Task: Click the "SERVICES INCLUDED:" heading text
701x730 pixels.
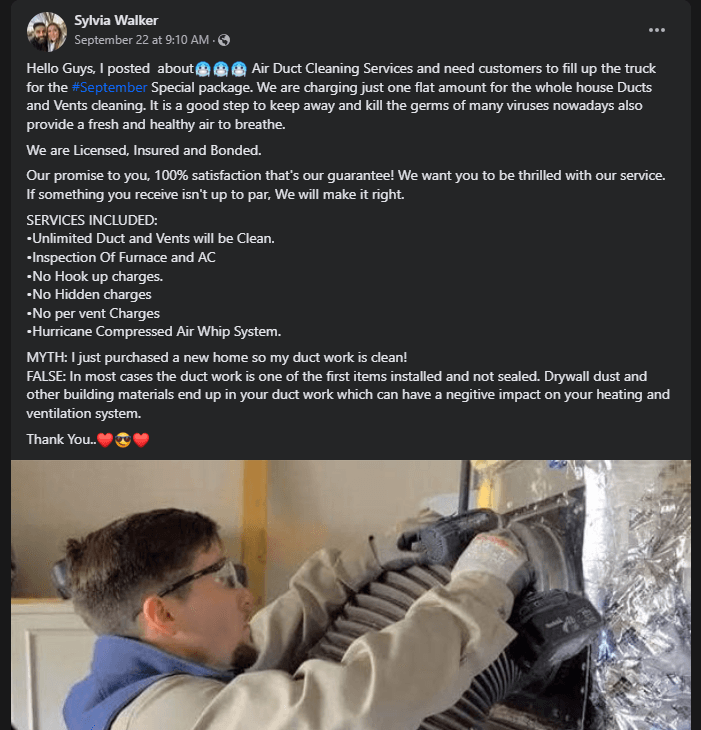Action: coord(92,220)
